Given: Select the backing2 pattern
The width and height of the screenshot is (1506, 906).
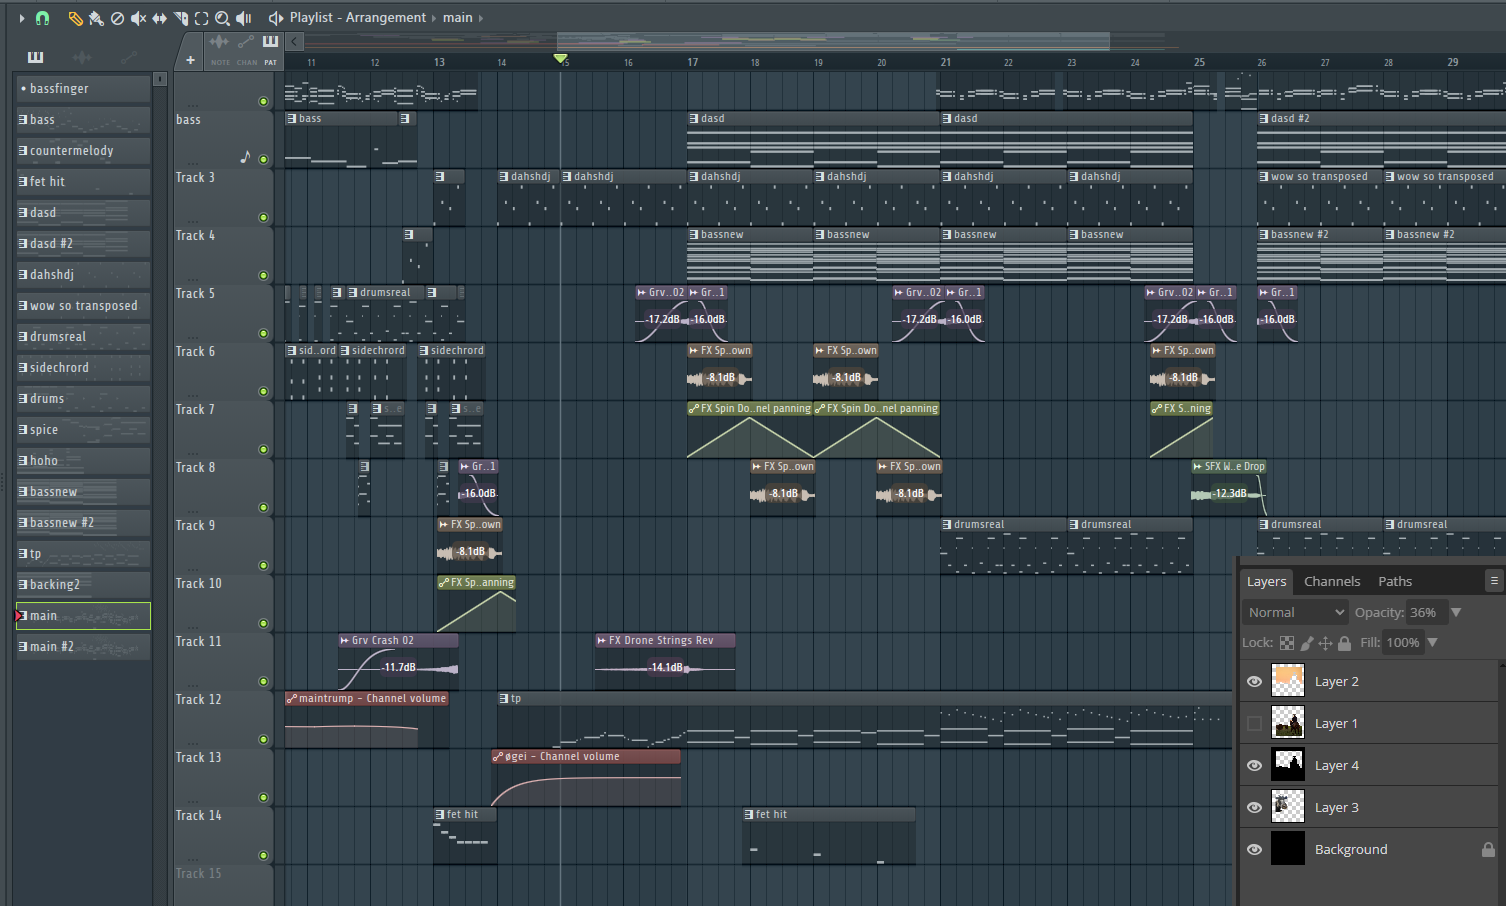Looking at the screenshot, I should [x=83, y=585].
